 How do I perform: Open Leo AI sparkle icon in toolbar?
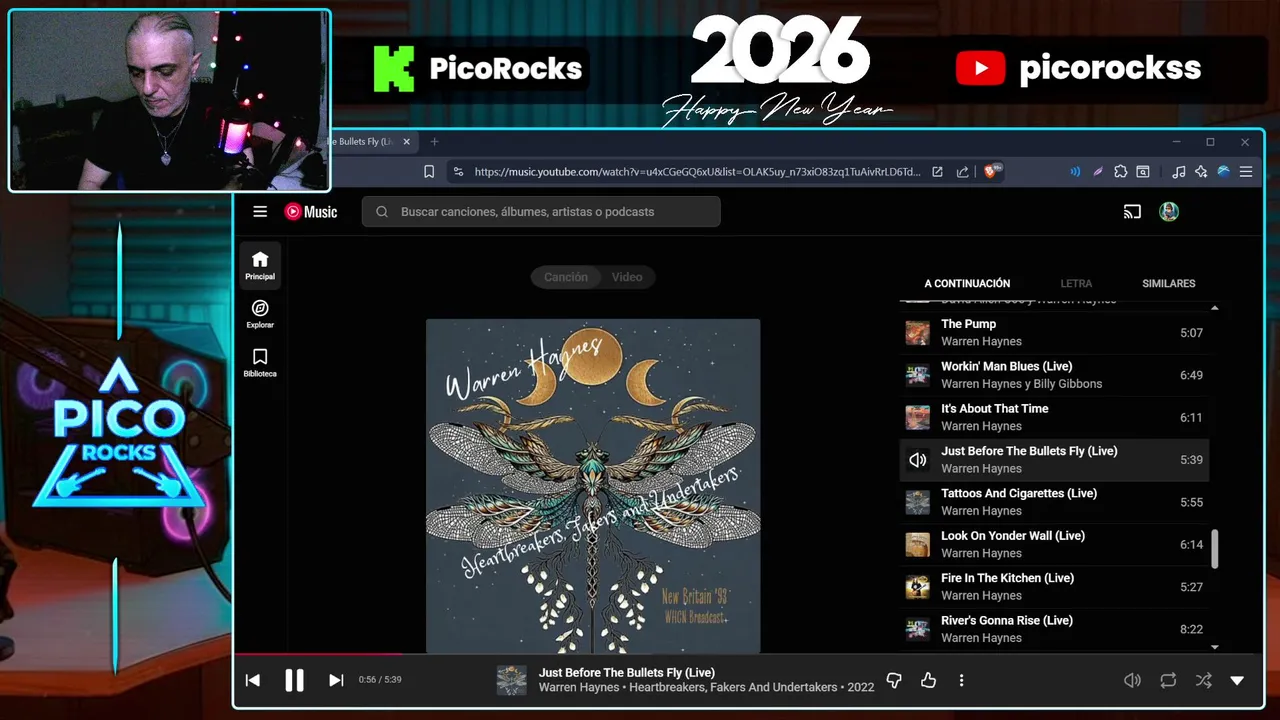(1200, 172)
